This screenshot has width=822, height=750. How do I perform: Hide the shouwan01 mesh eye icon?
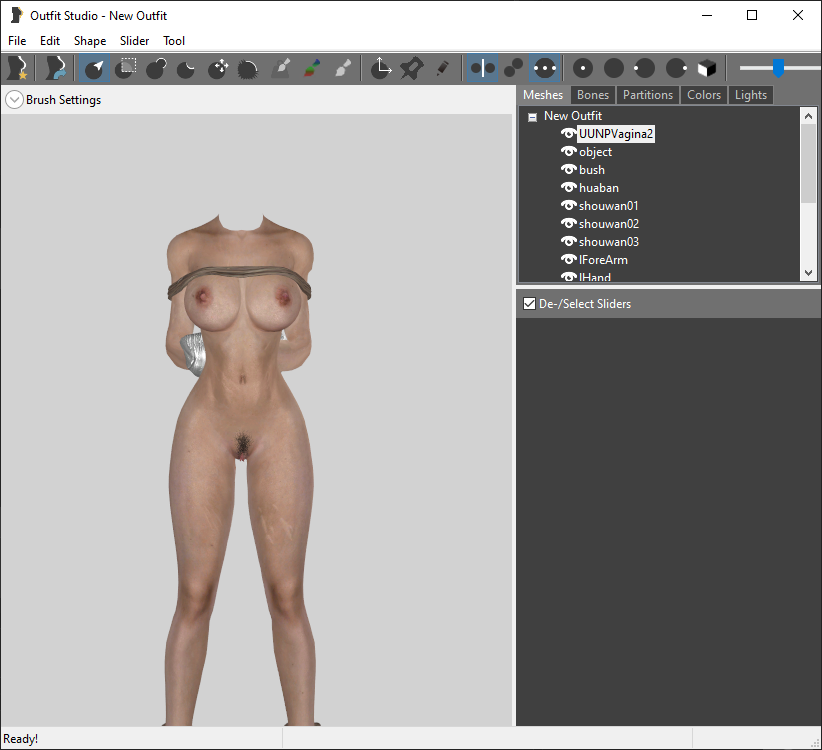tap(569, 205)
